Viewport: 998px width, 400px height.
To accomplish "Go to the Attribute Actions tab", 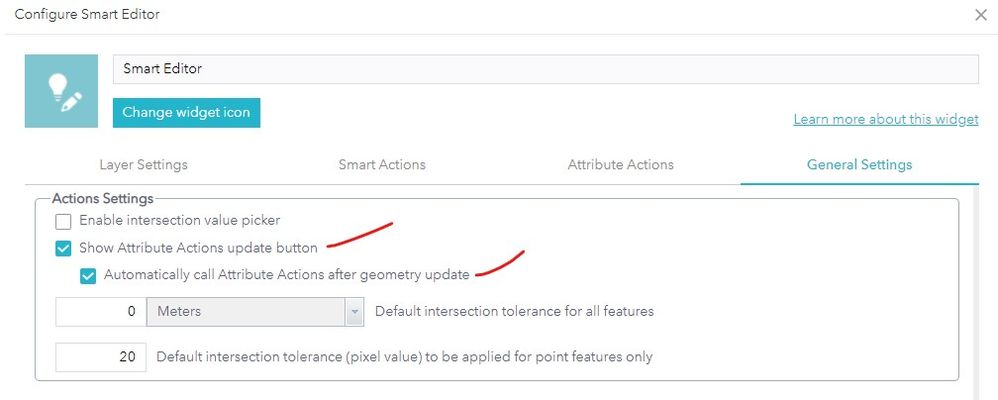I will tap(620, 164).
